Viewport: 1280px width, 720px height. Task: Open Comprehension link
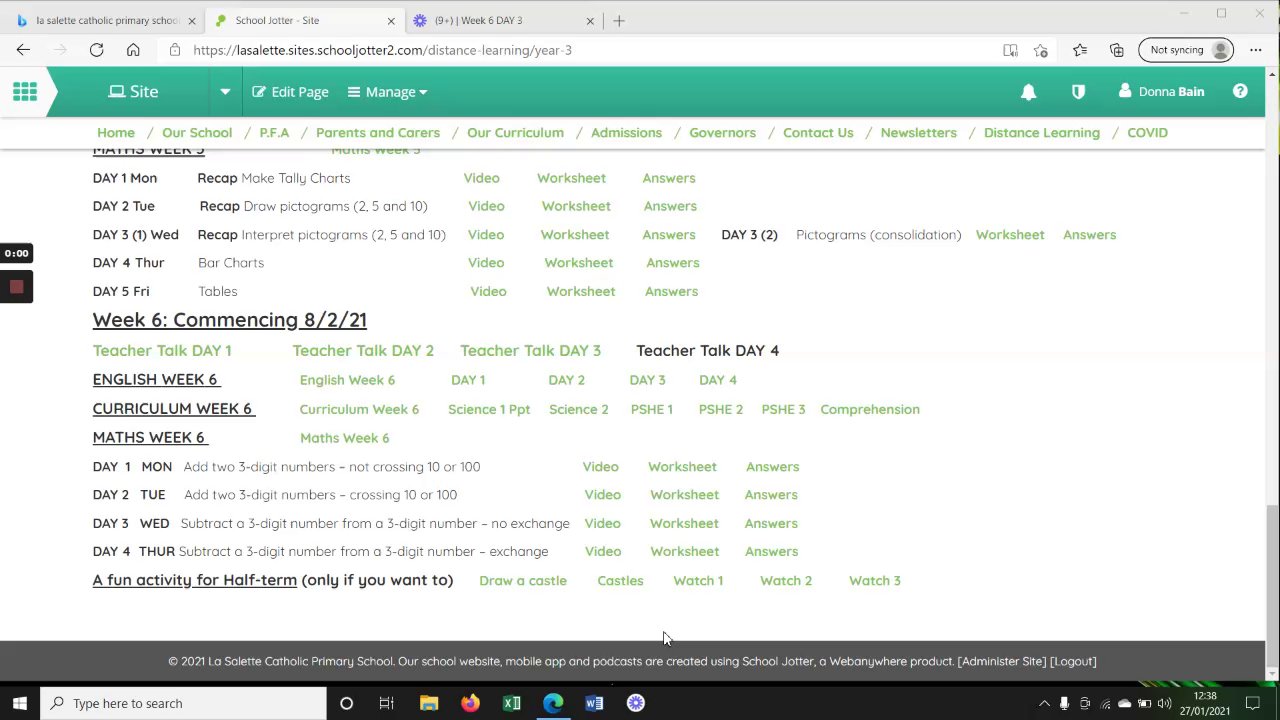[870, 409]
